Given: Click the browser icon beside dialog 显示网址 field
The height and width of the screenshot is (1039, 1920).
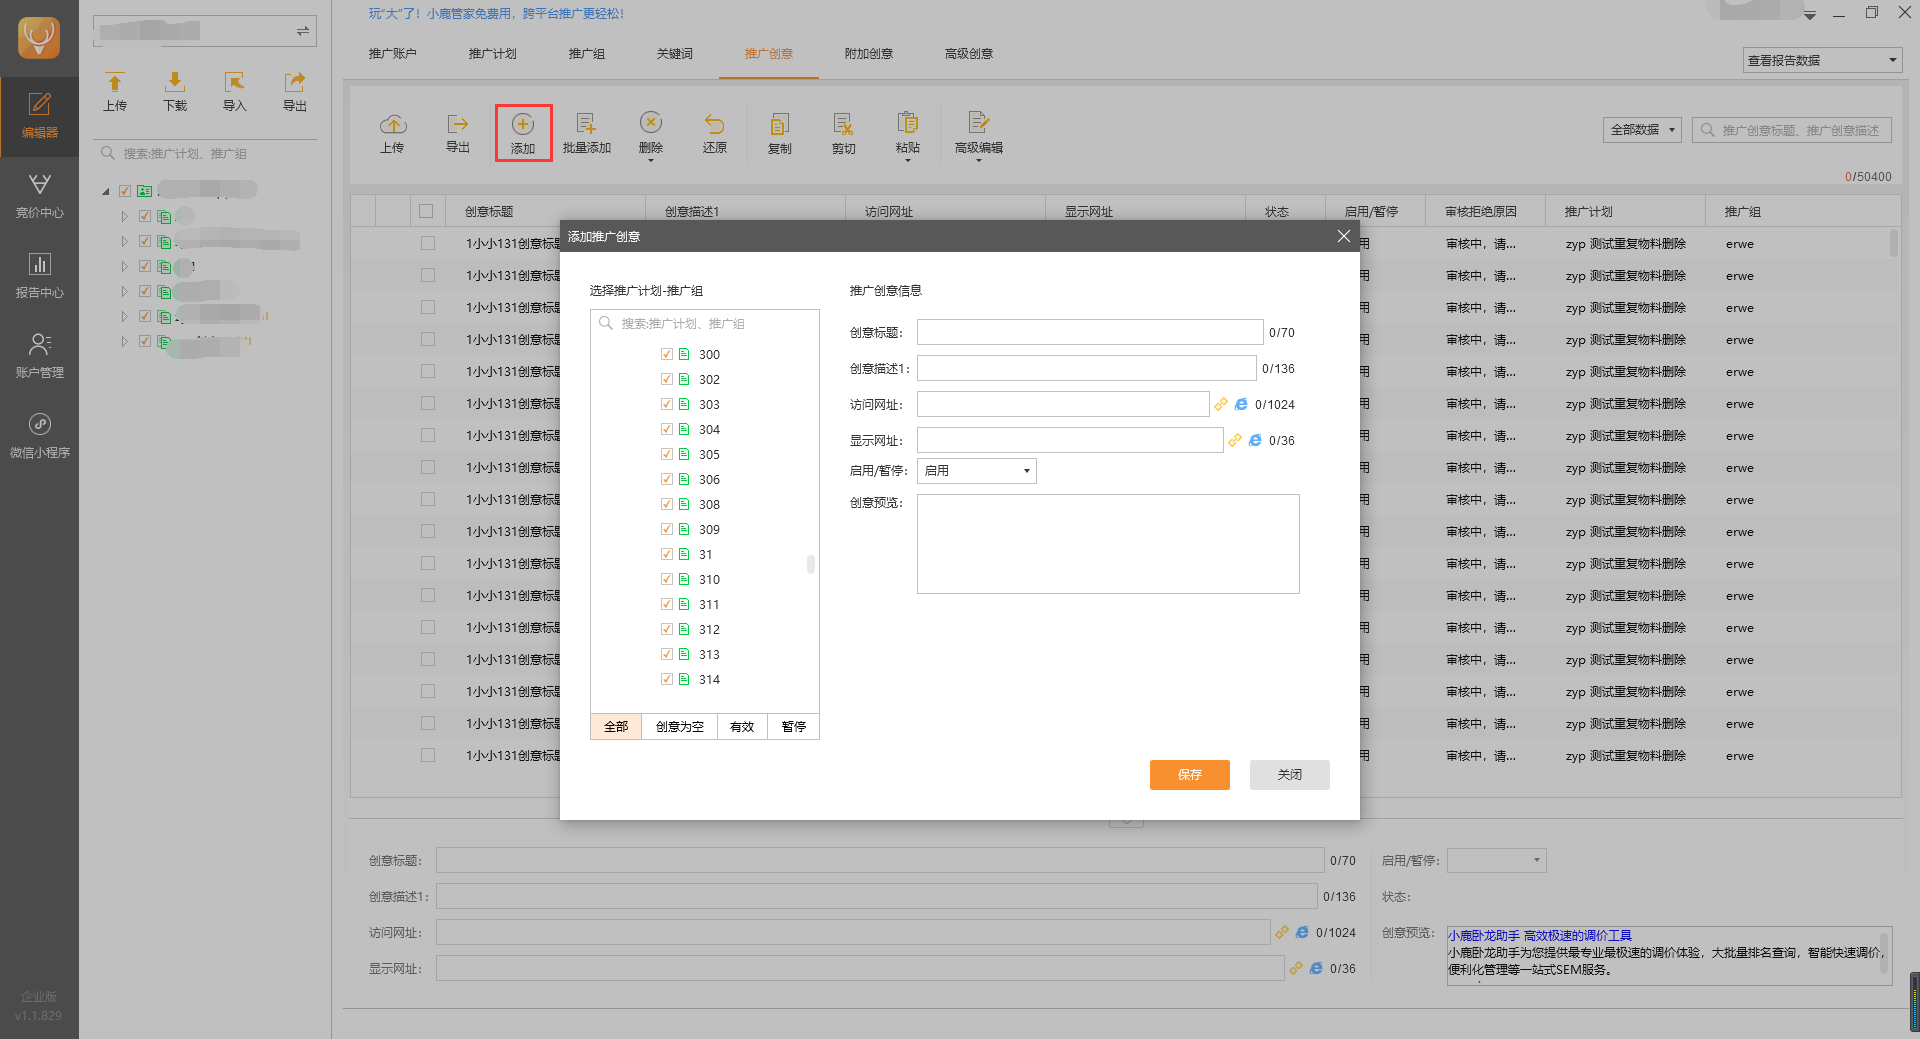Looking at the screenshot, I should click(1255, 440).
